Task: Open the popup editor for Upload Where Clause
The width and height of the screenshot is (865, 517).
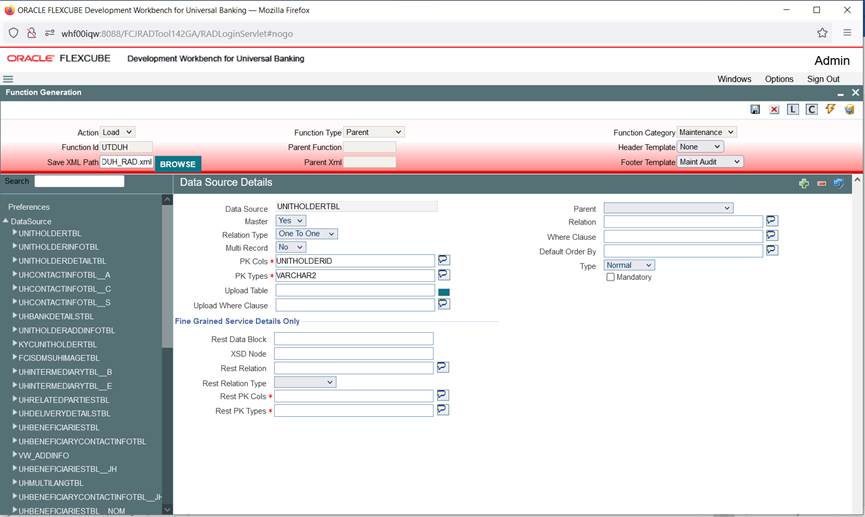Action: coord(444,304)
